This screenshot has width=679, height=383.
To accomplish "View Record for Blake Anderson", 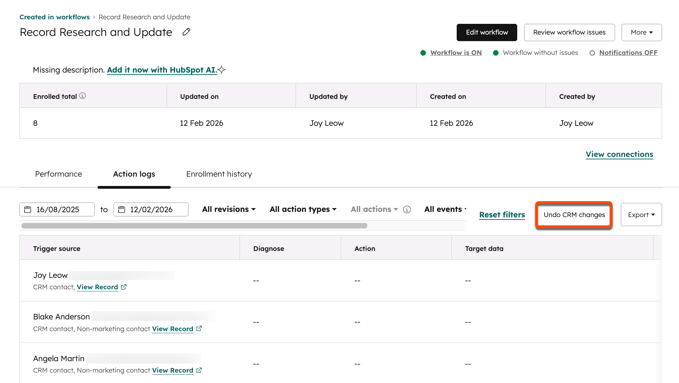I will tap(172, 329).
